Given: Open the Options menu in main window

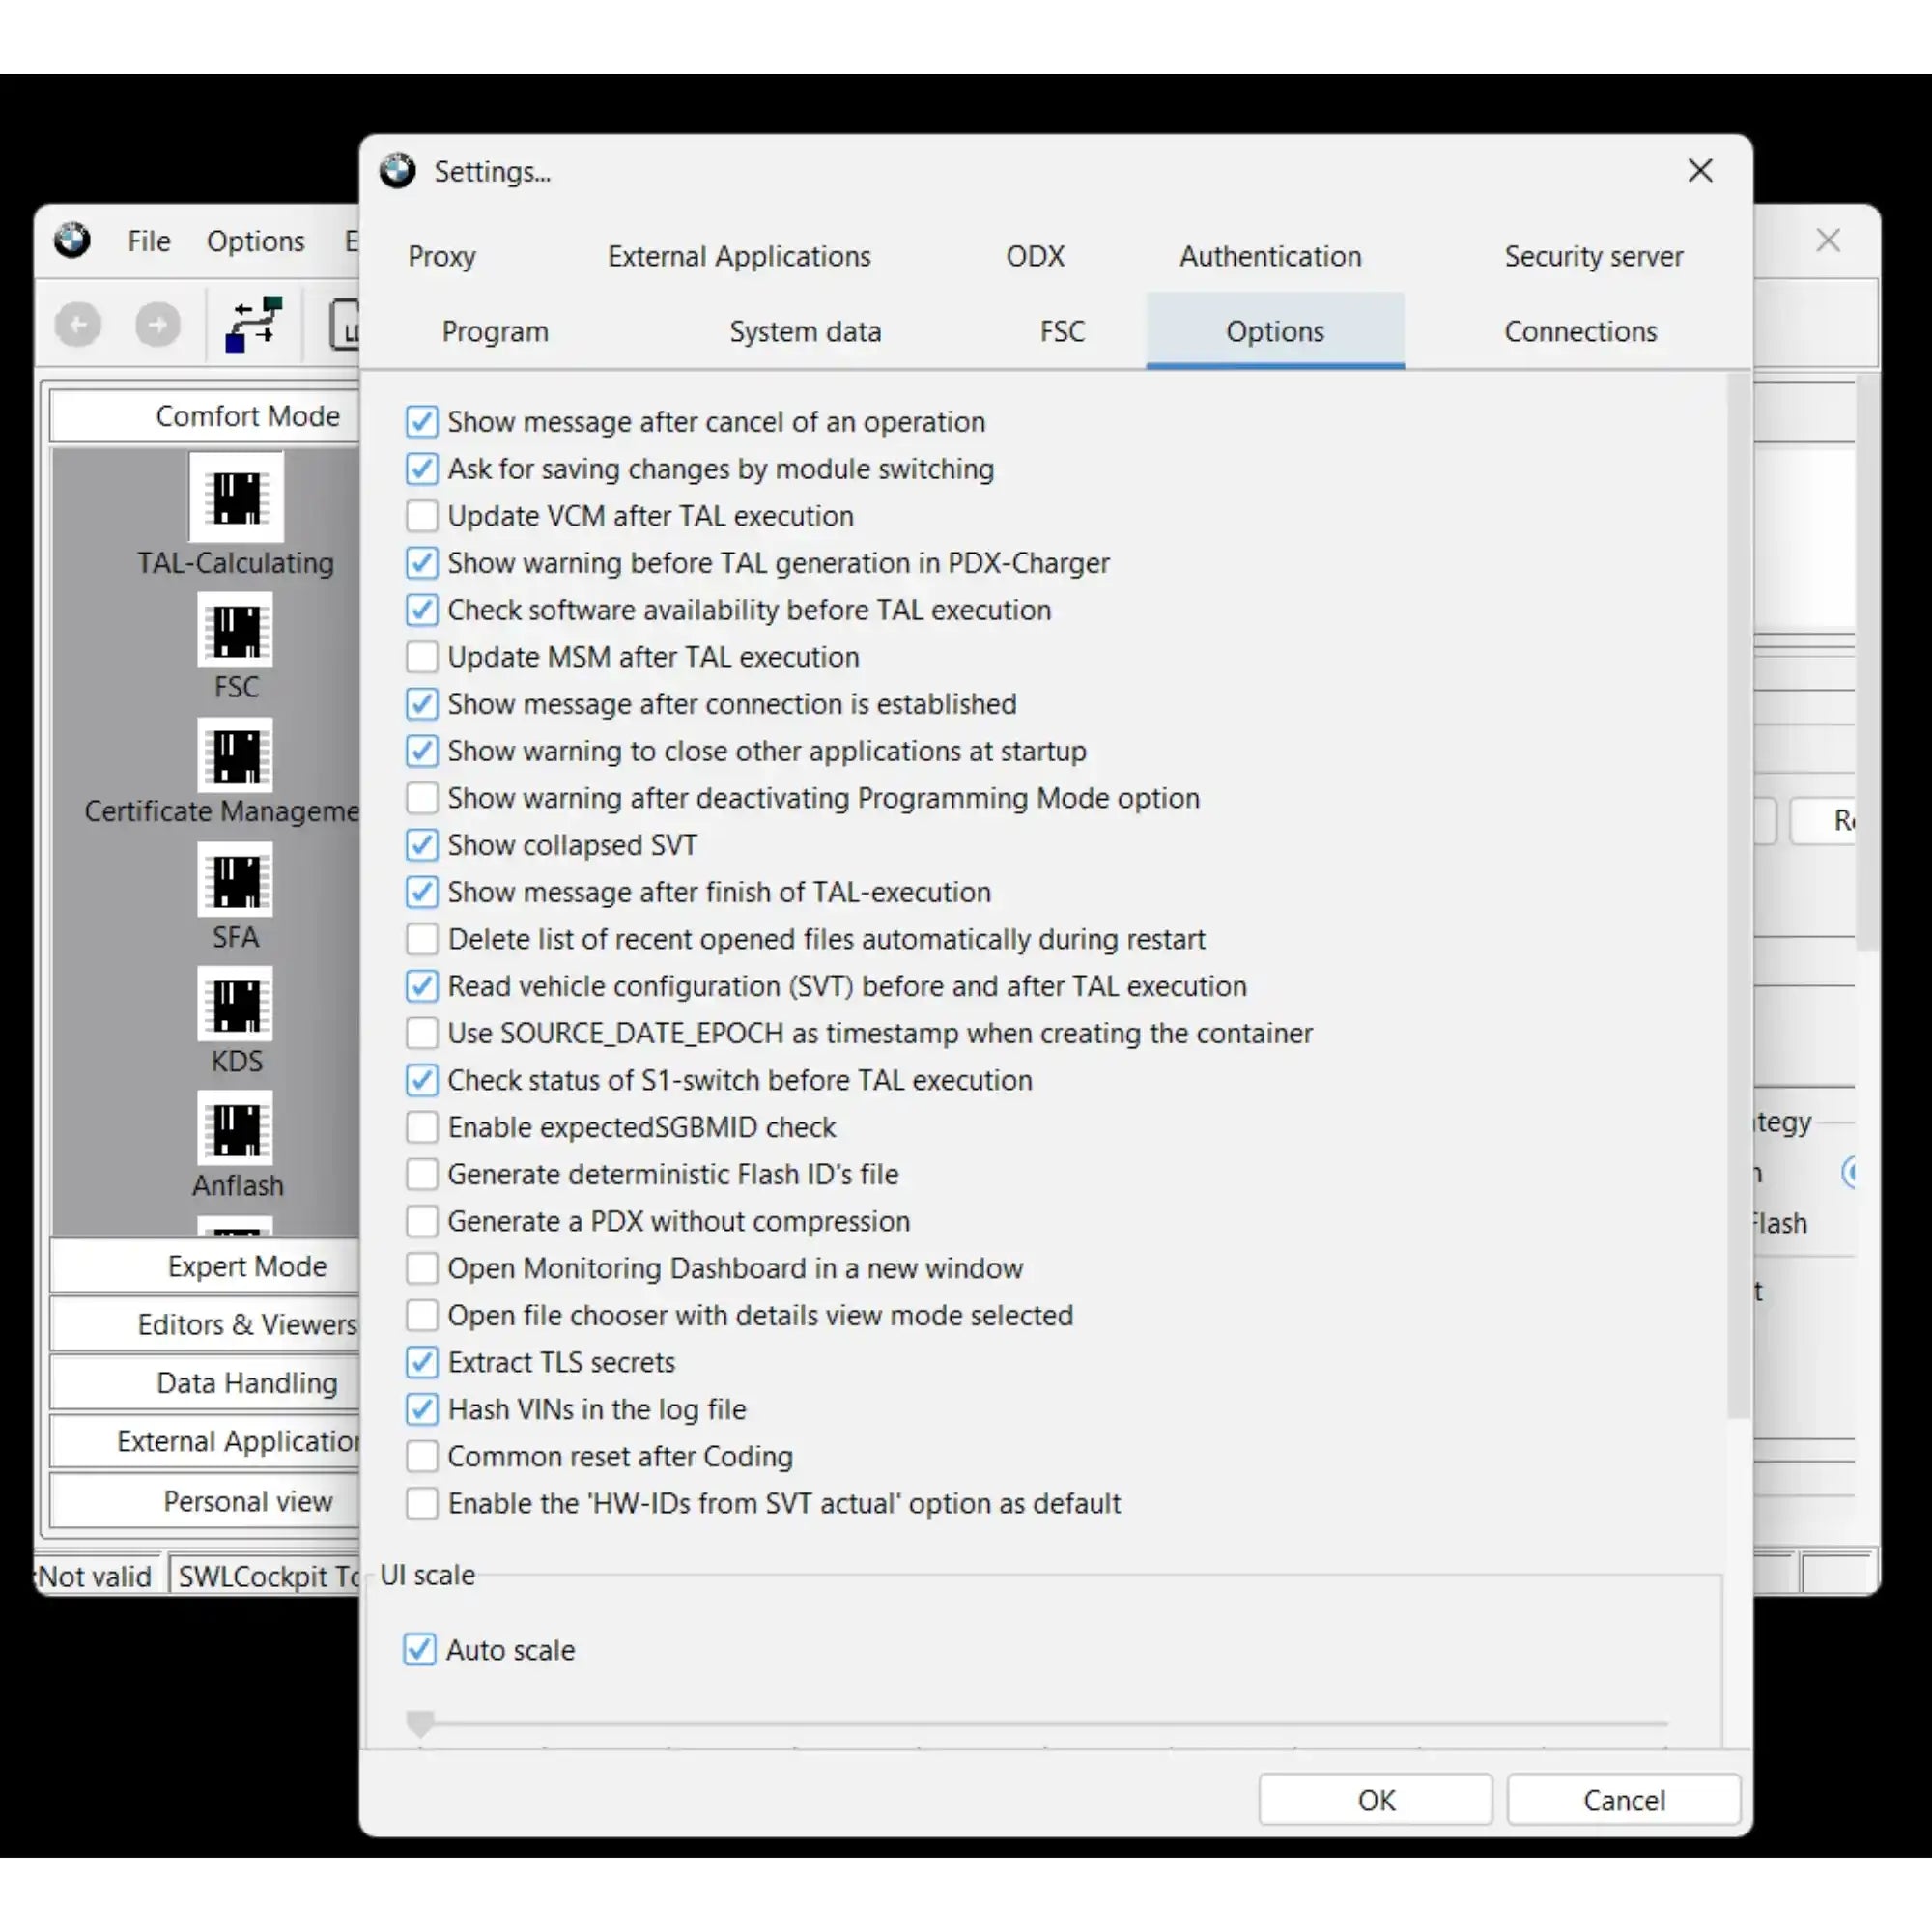Looking at the screenshot, I should point(255,241).
